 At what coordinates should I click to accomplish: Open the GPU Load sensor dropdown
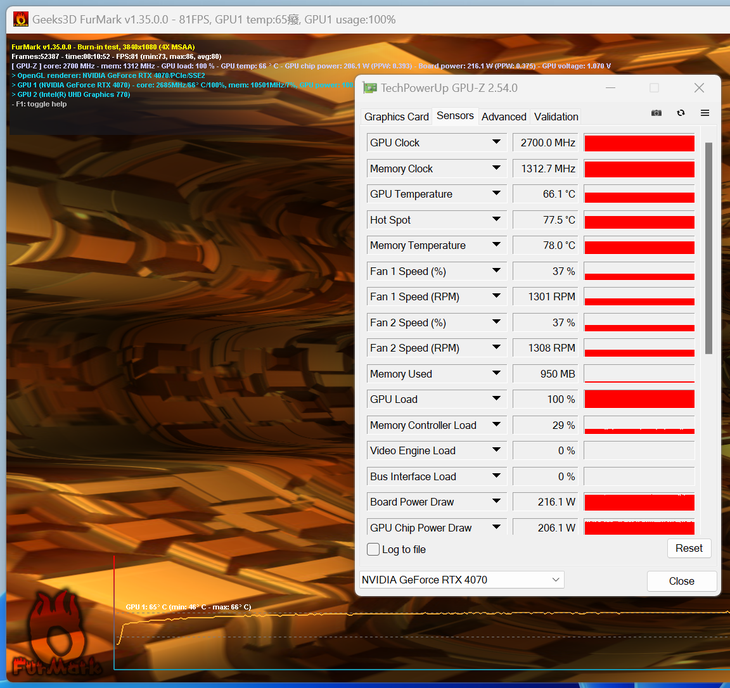click(x=496, y=399)
